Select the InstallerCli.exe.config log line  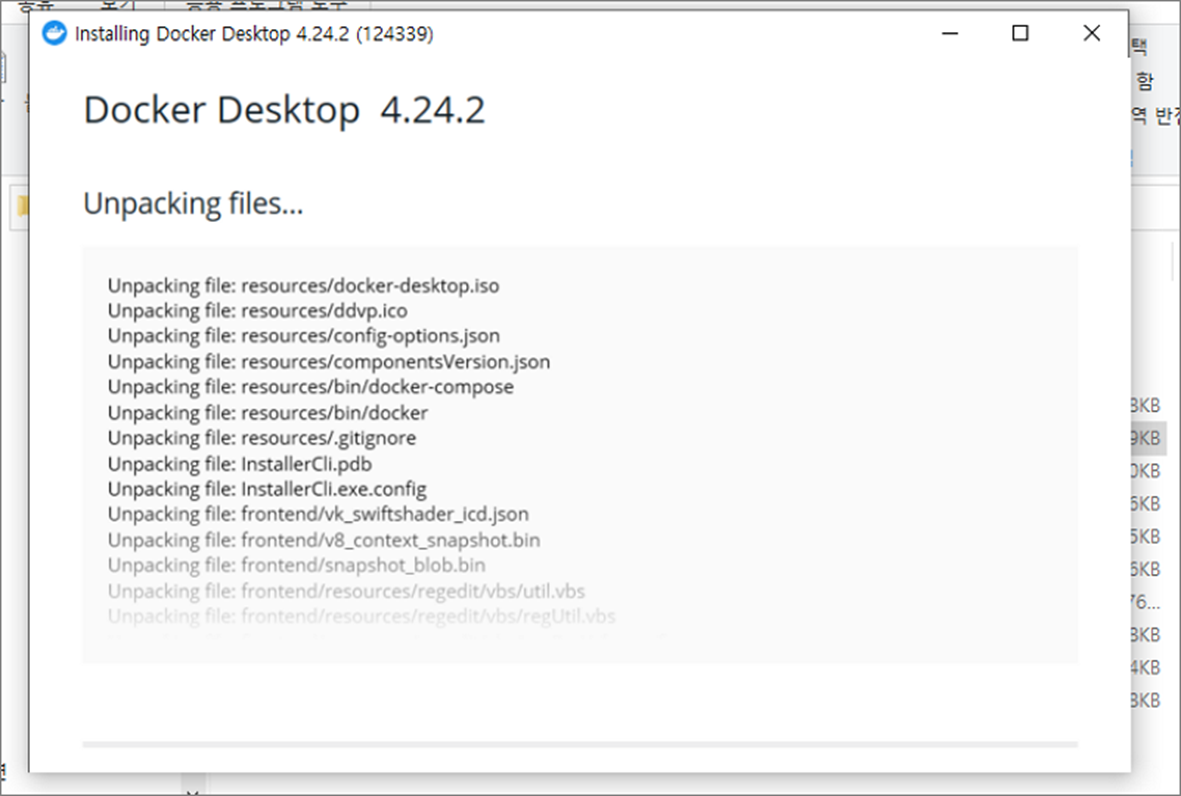click(267, 489)
